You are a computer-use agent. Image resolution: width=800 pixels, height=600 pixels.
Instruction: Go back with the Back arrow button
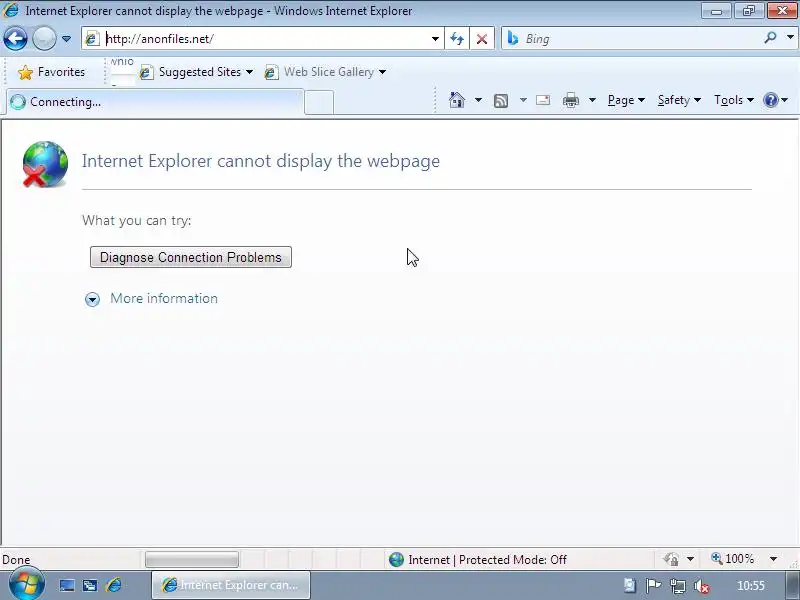(x=15, y=39)
